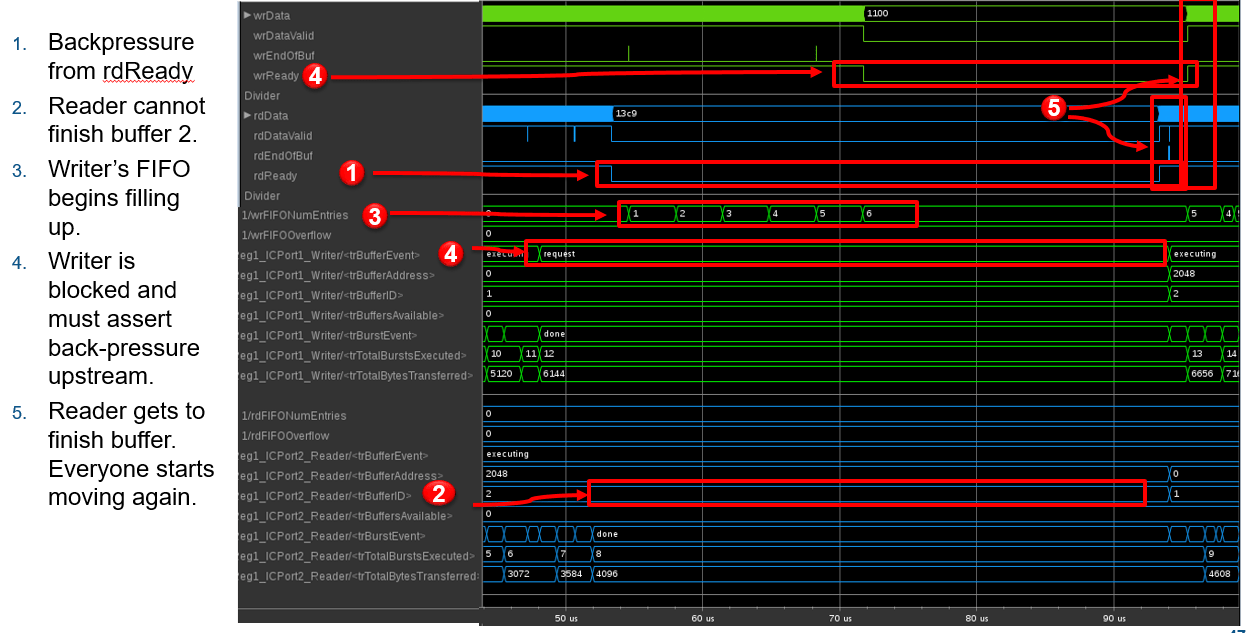
Task: Expand the rdData signal group
Action: (248, 116)
